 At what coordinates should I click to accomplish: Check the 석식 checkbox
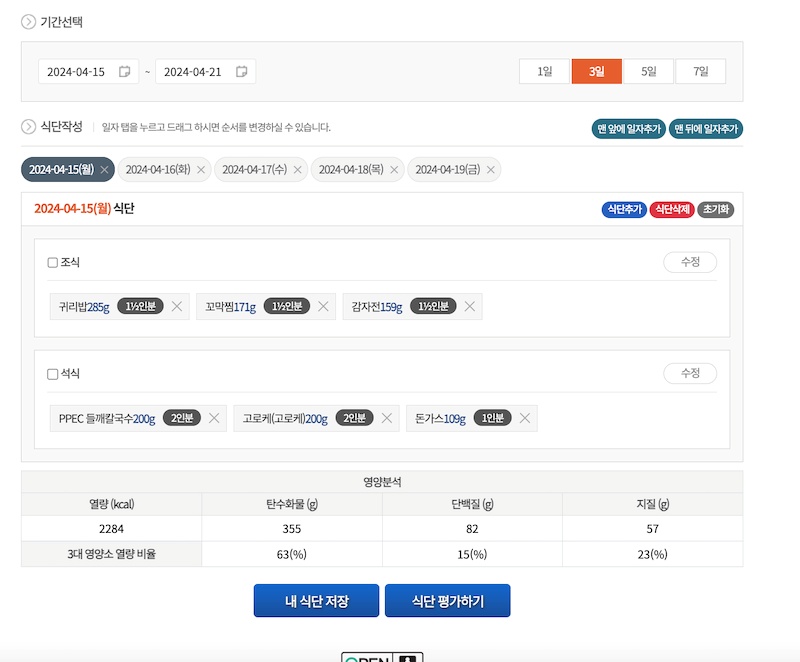[53, 374]
